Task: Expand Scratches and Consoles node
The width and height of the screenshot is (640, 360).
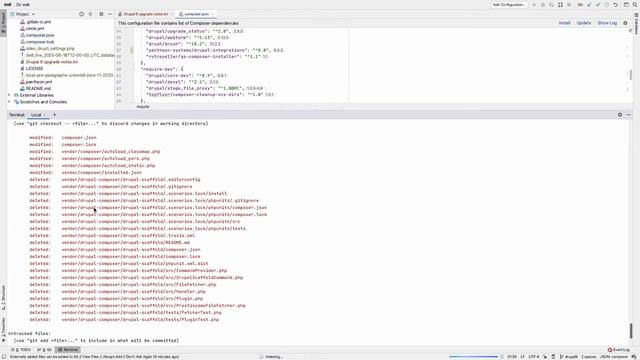Action: [x=9, y=102]
